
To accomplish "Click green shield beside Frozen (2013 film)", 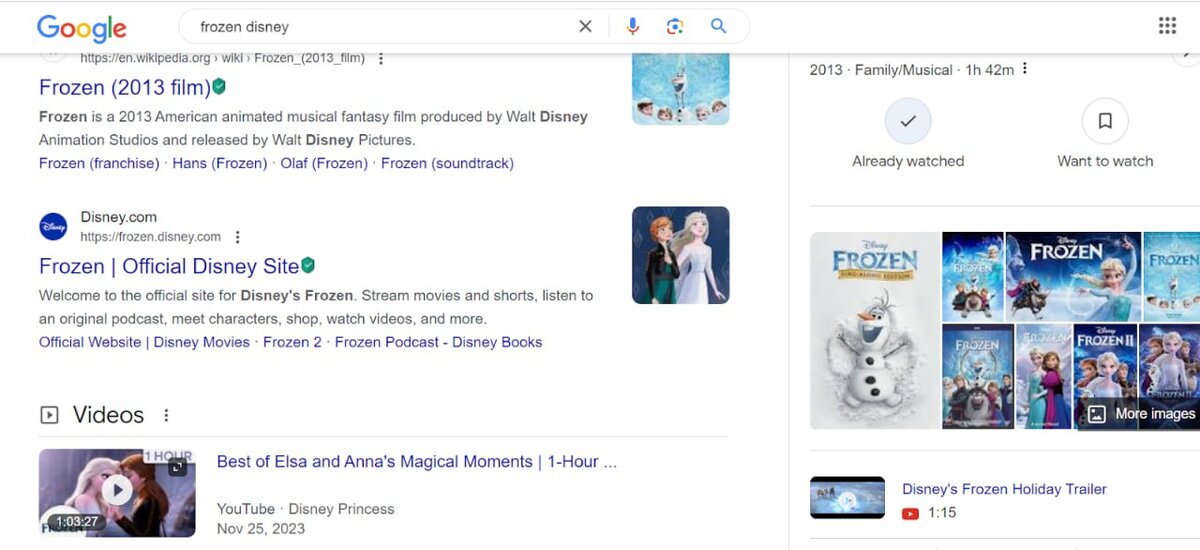I will (x=219, y=86).
